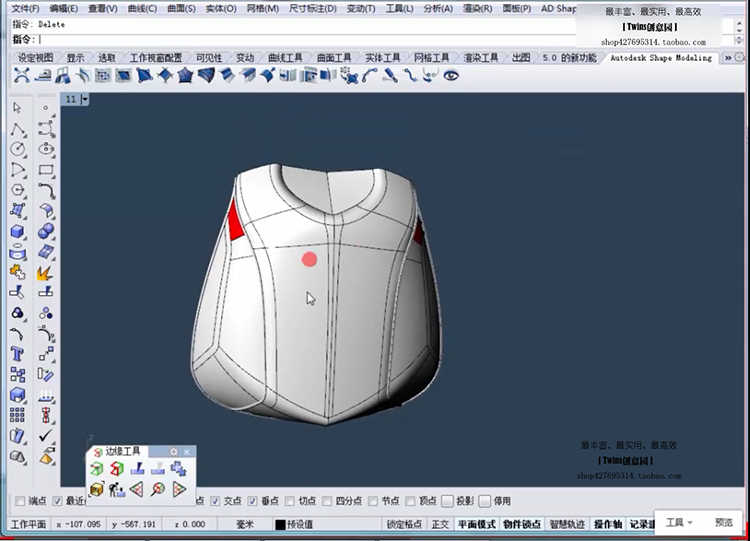
Task: Select the curve fillet tool in left toolbar
Action: (x=46, y=190)
